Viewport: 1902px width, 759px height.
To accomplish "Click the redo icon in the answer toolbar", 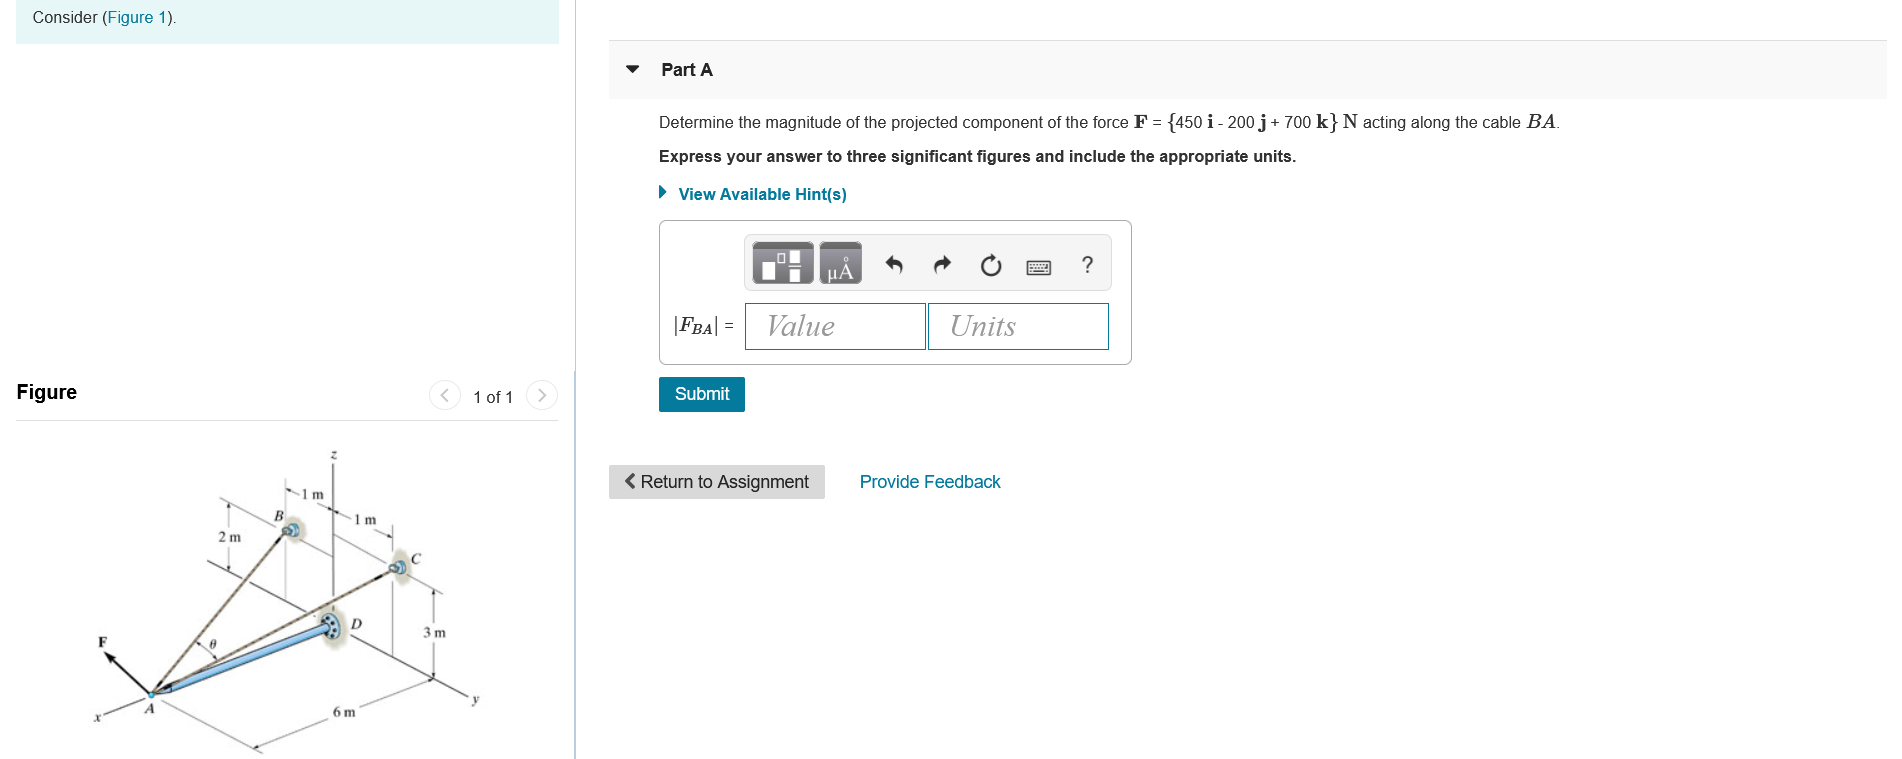I will [941, 264].
